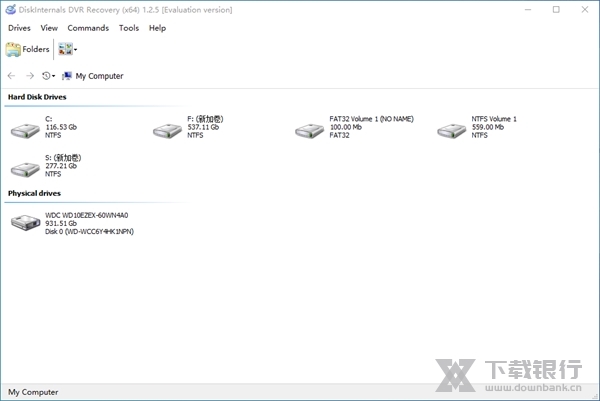Screen dimensions: 600x401
Task: Open the C: drive
Action: (24, 127)
